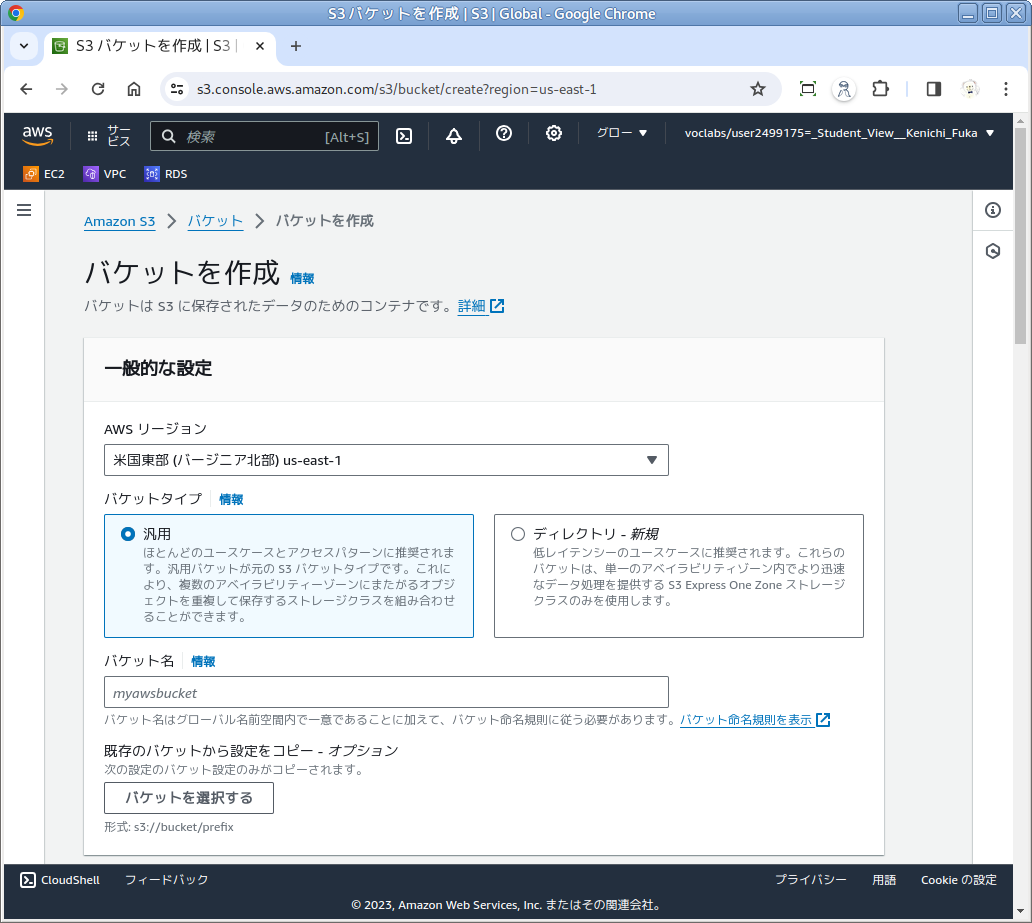Open the side navigation hamburger menu
The height and width of the screenshot is (923, 1032).
[24, 210]
